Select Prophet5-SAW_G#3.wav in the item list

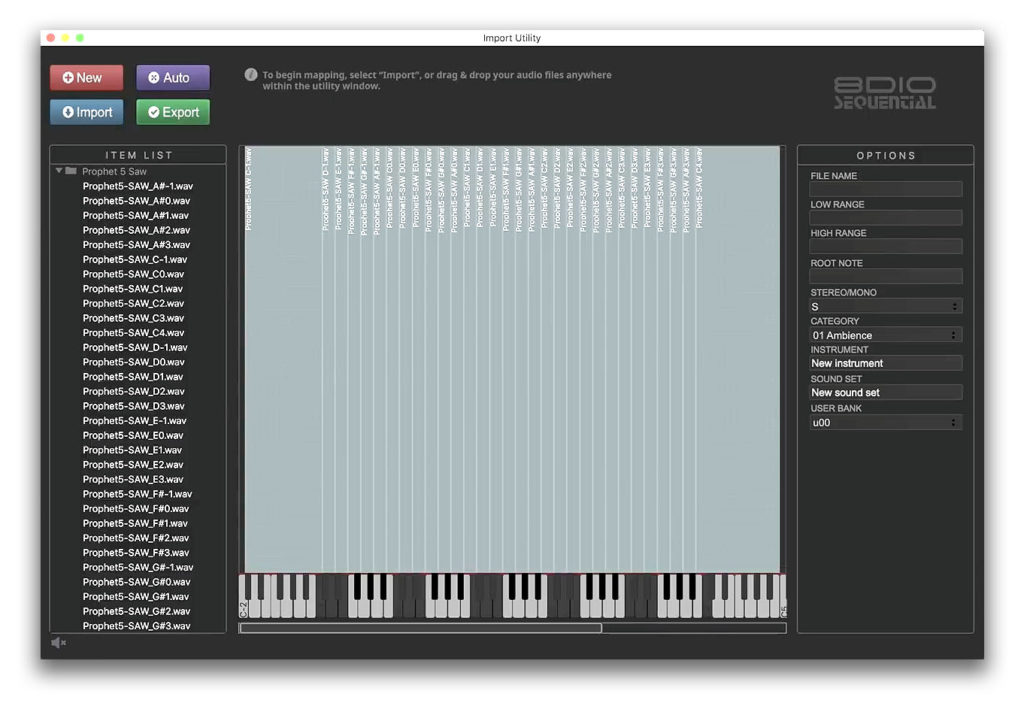tap(135, 626)
